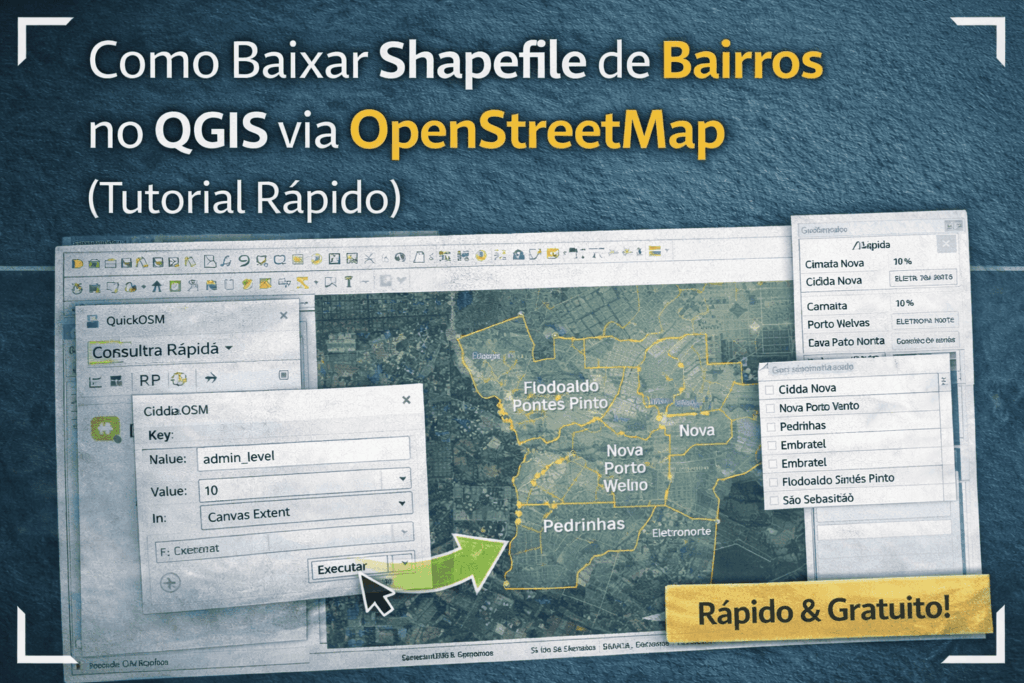
Task: Click the Porto Welvas row in right panel
Action: click(882, 323)
